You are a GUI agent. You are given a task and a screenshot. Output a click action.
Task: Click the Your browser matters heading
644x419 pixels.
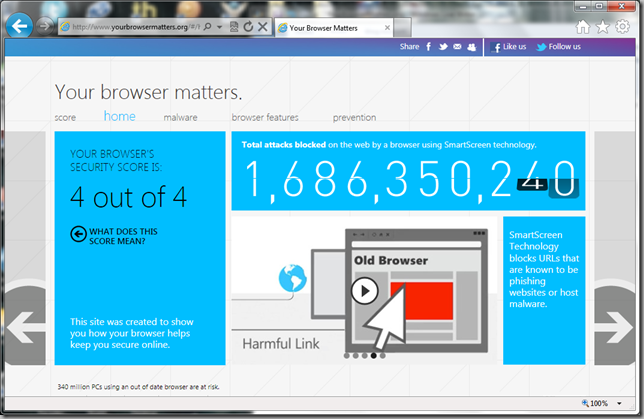click(148, 92)
